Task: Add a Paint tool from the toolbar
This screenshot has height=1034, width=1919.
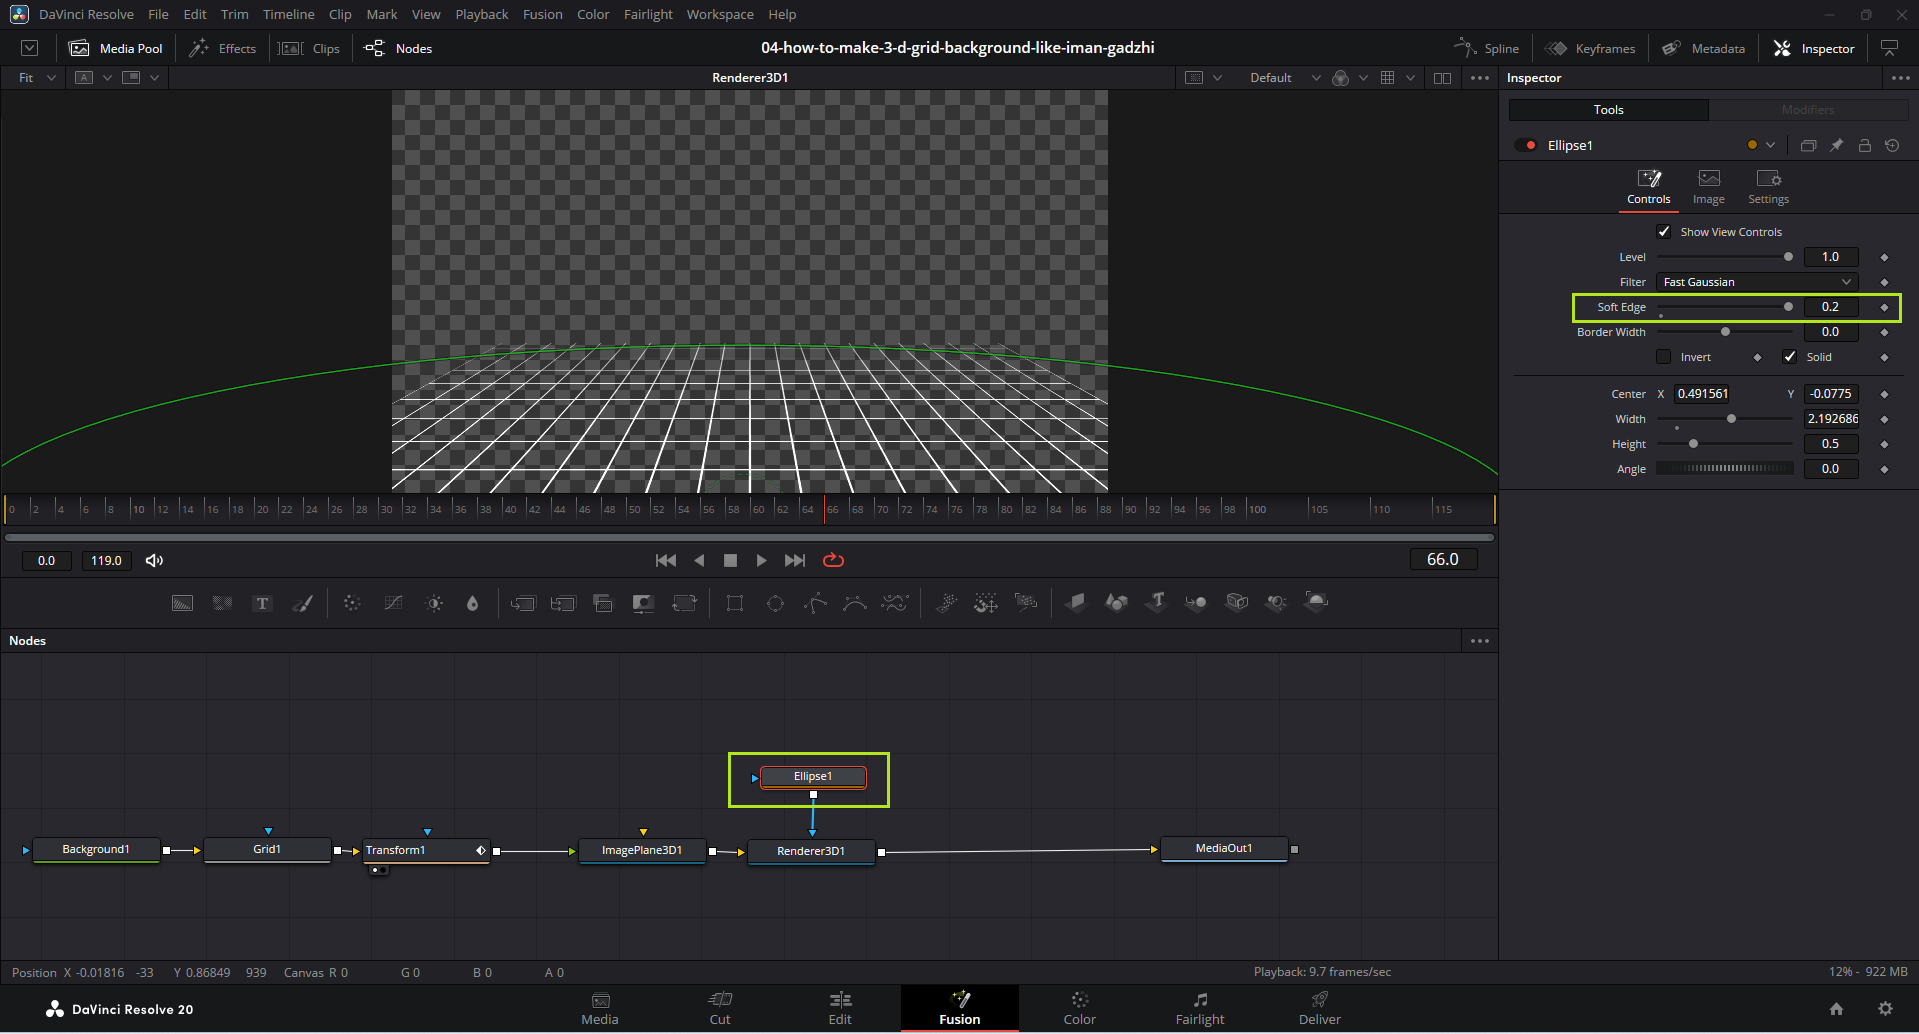Action: point(302,603)
